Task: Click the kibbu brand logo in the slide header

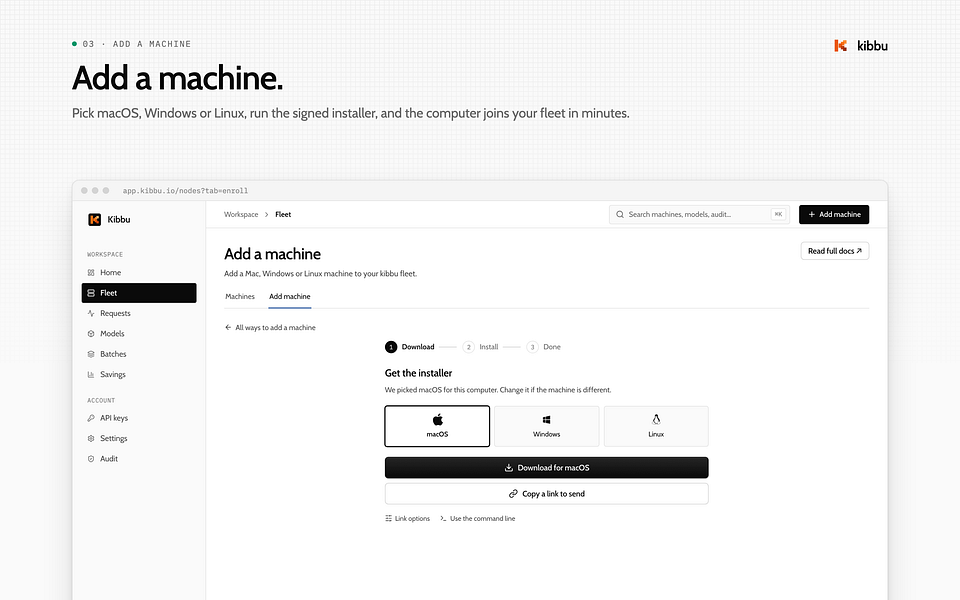Action: (x=841, y=45)
